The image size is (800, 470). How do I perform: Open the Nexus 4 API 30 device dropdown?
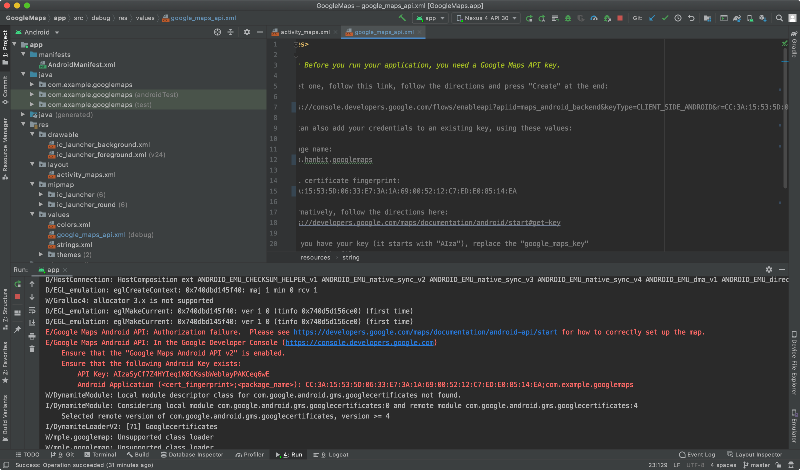(486, 18)
